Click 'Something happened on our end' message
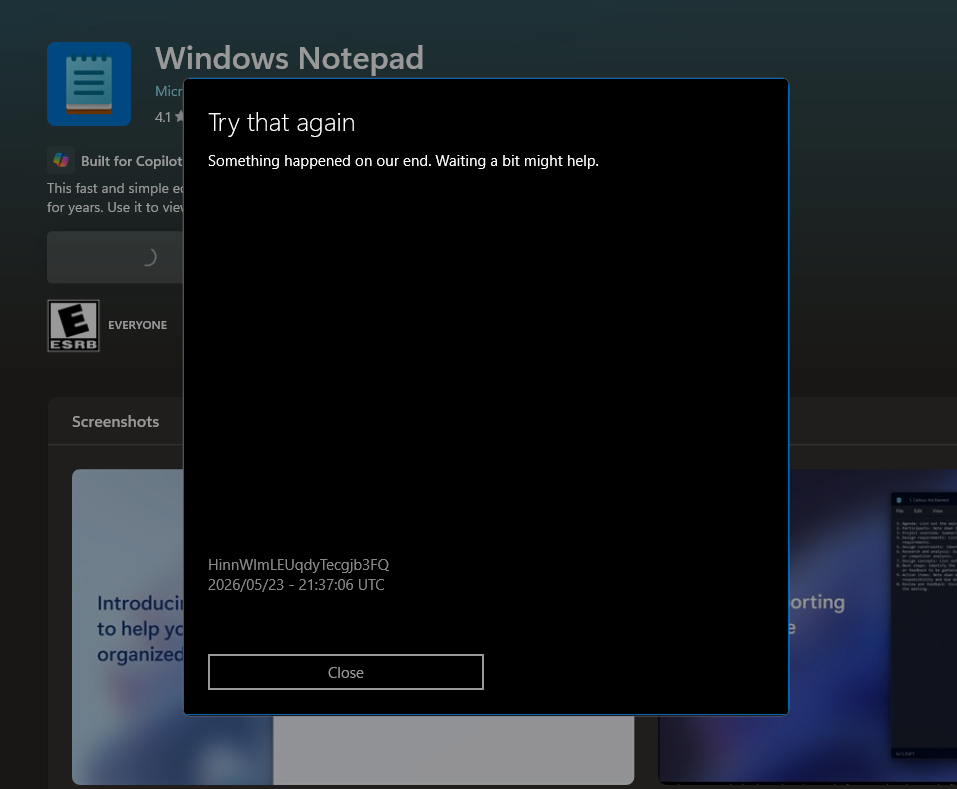The width and height of the screenshot is (957, 789). [403, 160]
